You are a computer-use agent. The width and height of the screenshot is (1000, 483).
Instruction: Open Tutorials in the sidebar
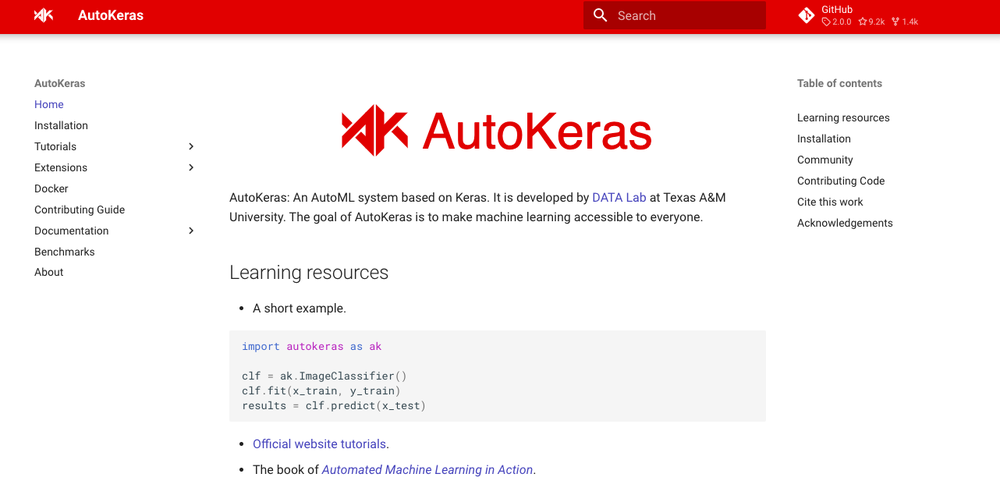pyautogui.click(x=55, y=147)
